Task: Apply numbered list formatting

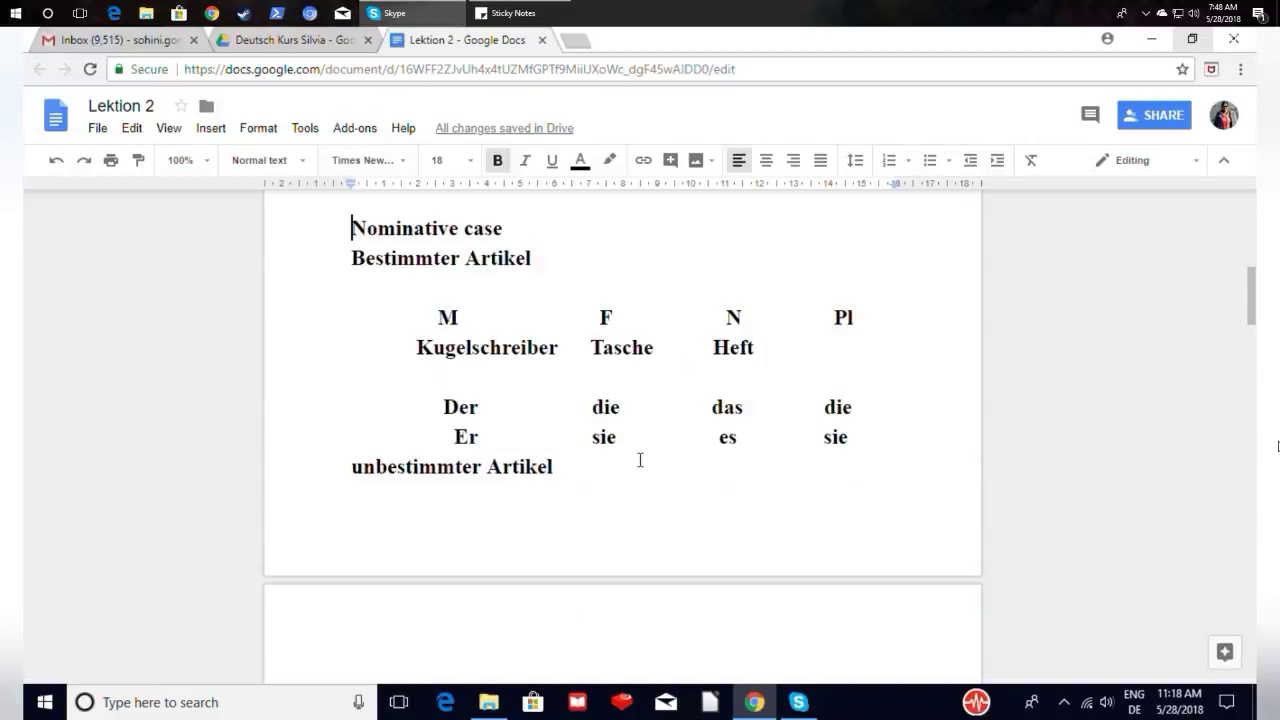Action: pyautogui.click(x=889, y=160)
